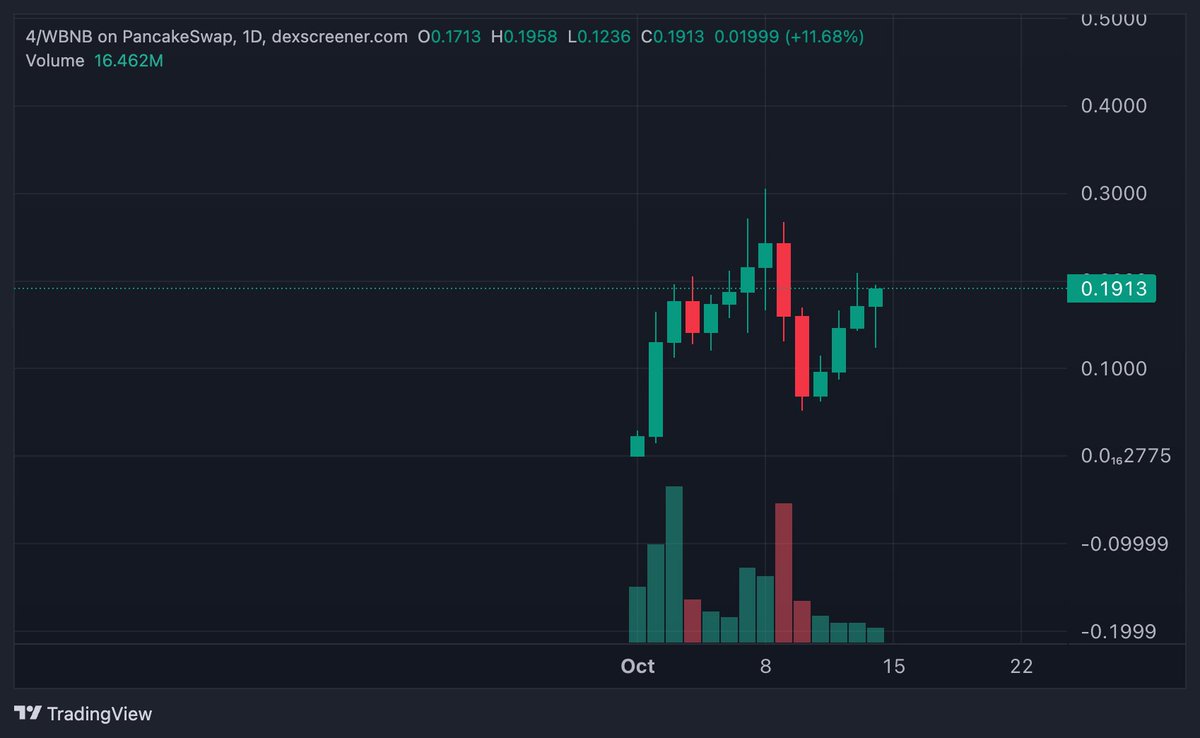Select the 0.1000 price scale mark
This screenshot has width=1200, height=738.
click(1116, 369)
